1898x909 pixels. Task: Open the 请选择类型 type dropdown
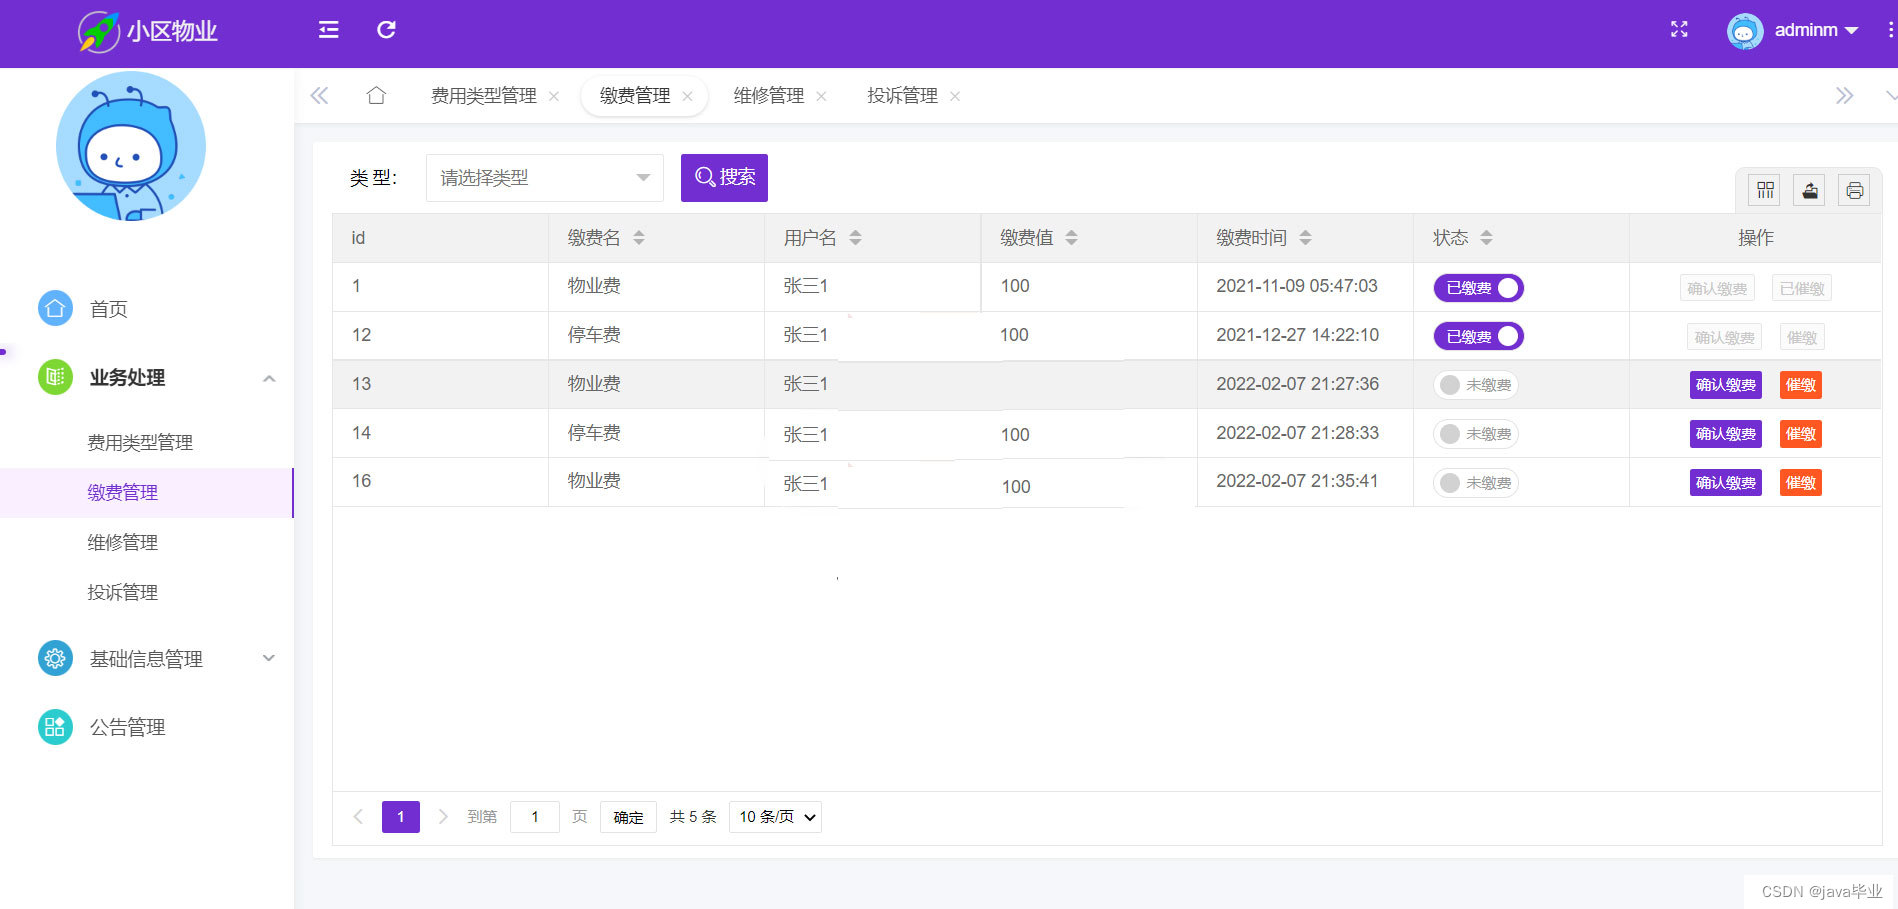[x=545, y=178]
